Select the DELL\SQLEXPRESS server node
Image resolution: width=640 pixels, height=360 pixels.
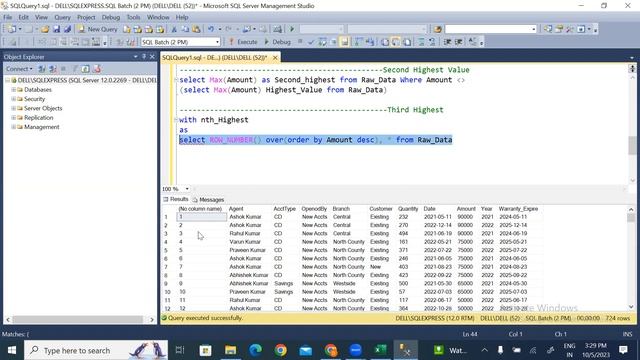click(x=84, y=80)
